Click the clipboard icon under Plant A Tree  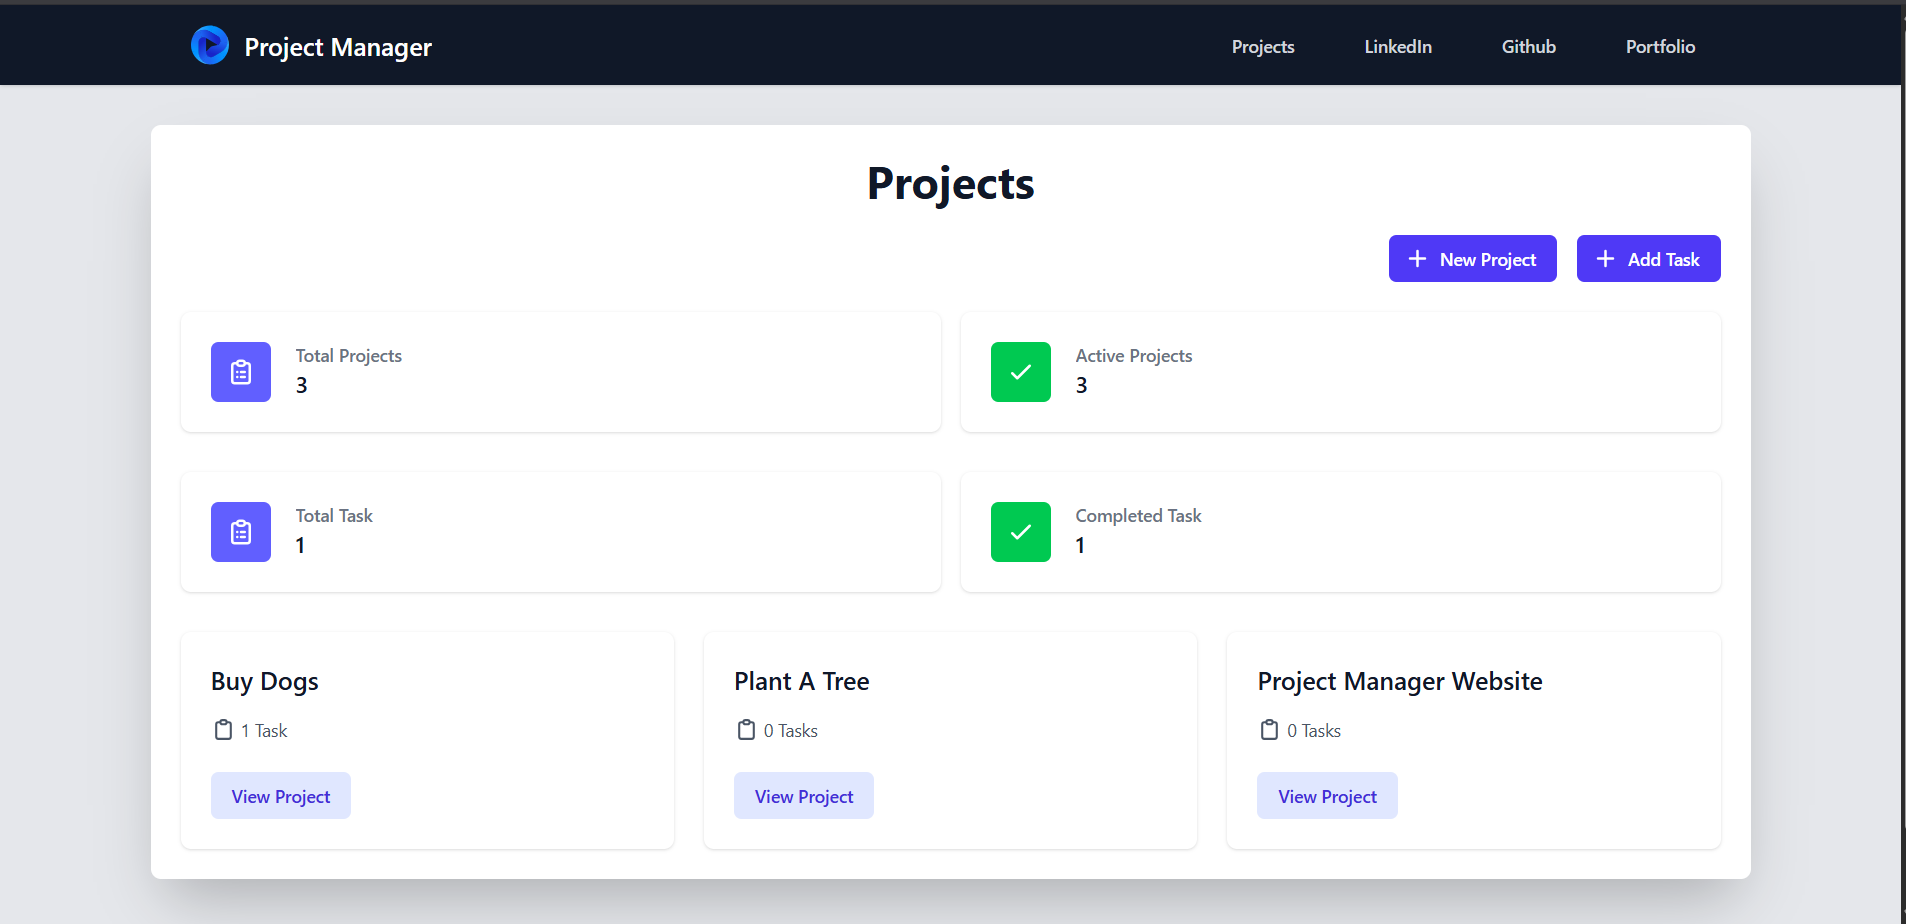coord(746,730)
